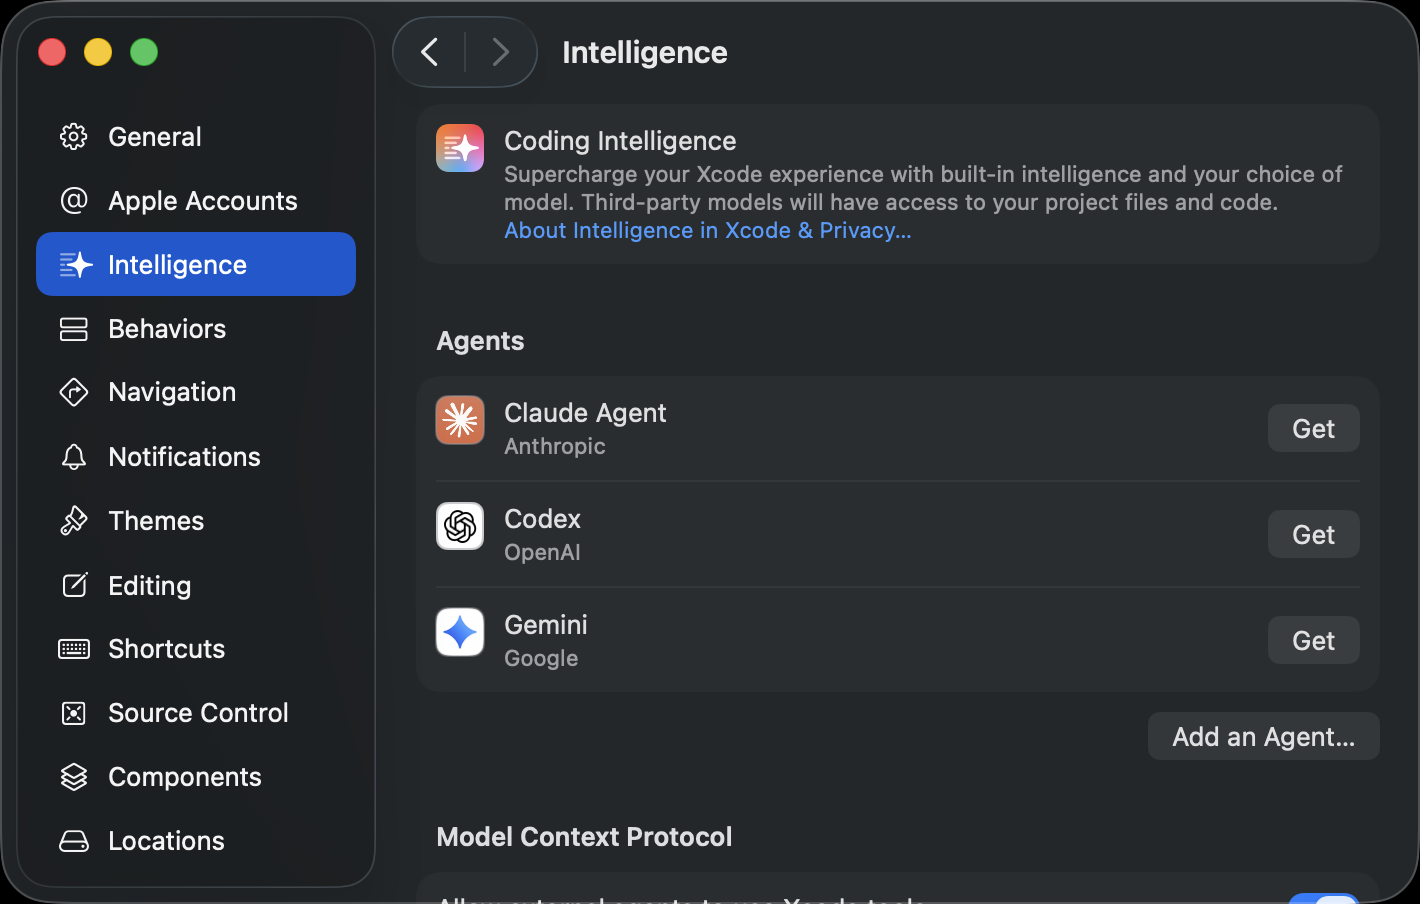Viewport: 1420px width, 904px height.
Task: Toggle the Model Context Protocol switch
Action: point(1323,899)
